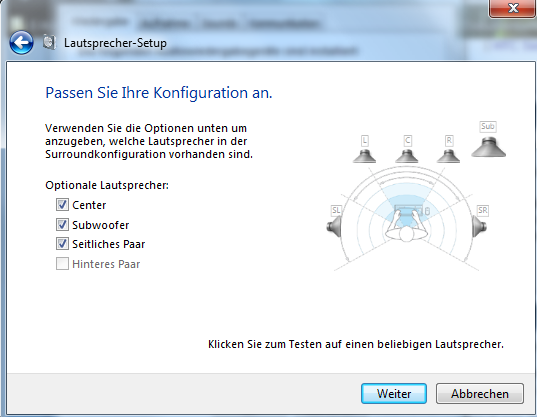Click the speaker icon beside the Lautsprecher-Setup title
The width and height of the screenshot is (537, 417).
click(49, 42)
